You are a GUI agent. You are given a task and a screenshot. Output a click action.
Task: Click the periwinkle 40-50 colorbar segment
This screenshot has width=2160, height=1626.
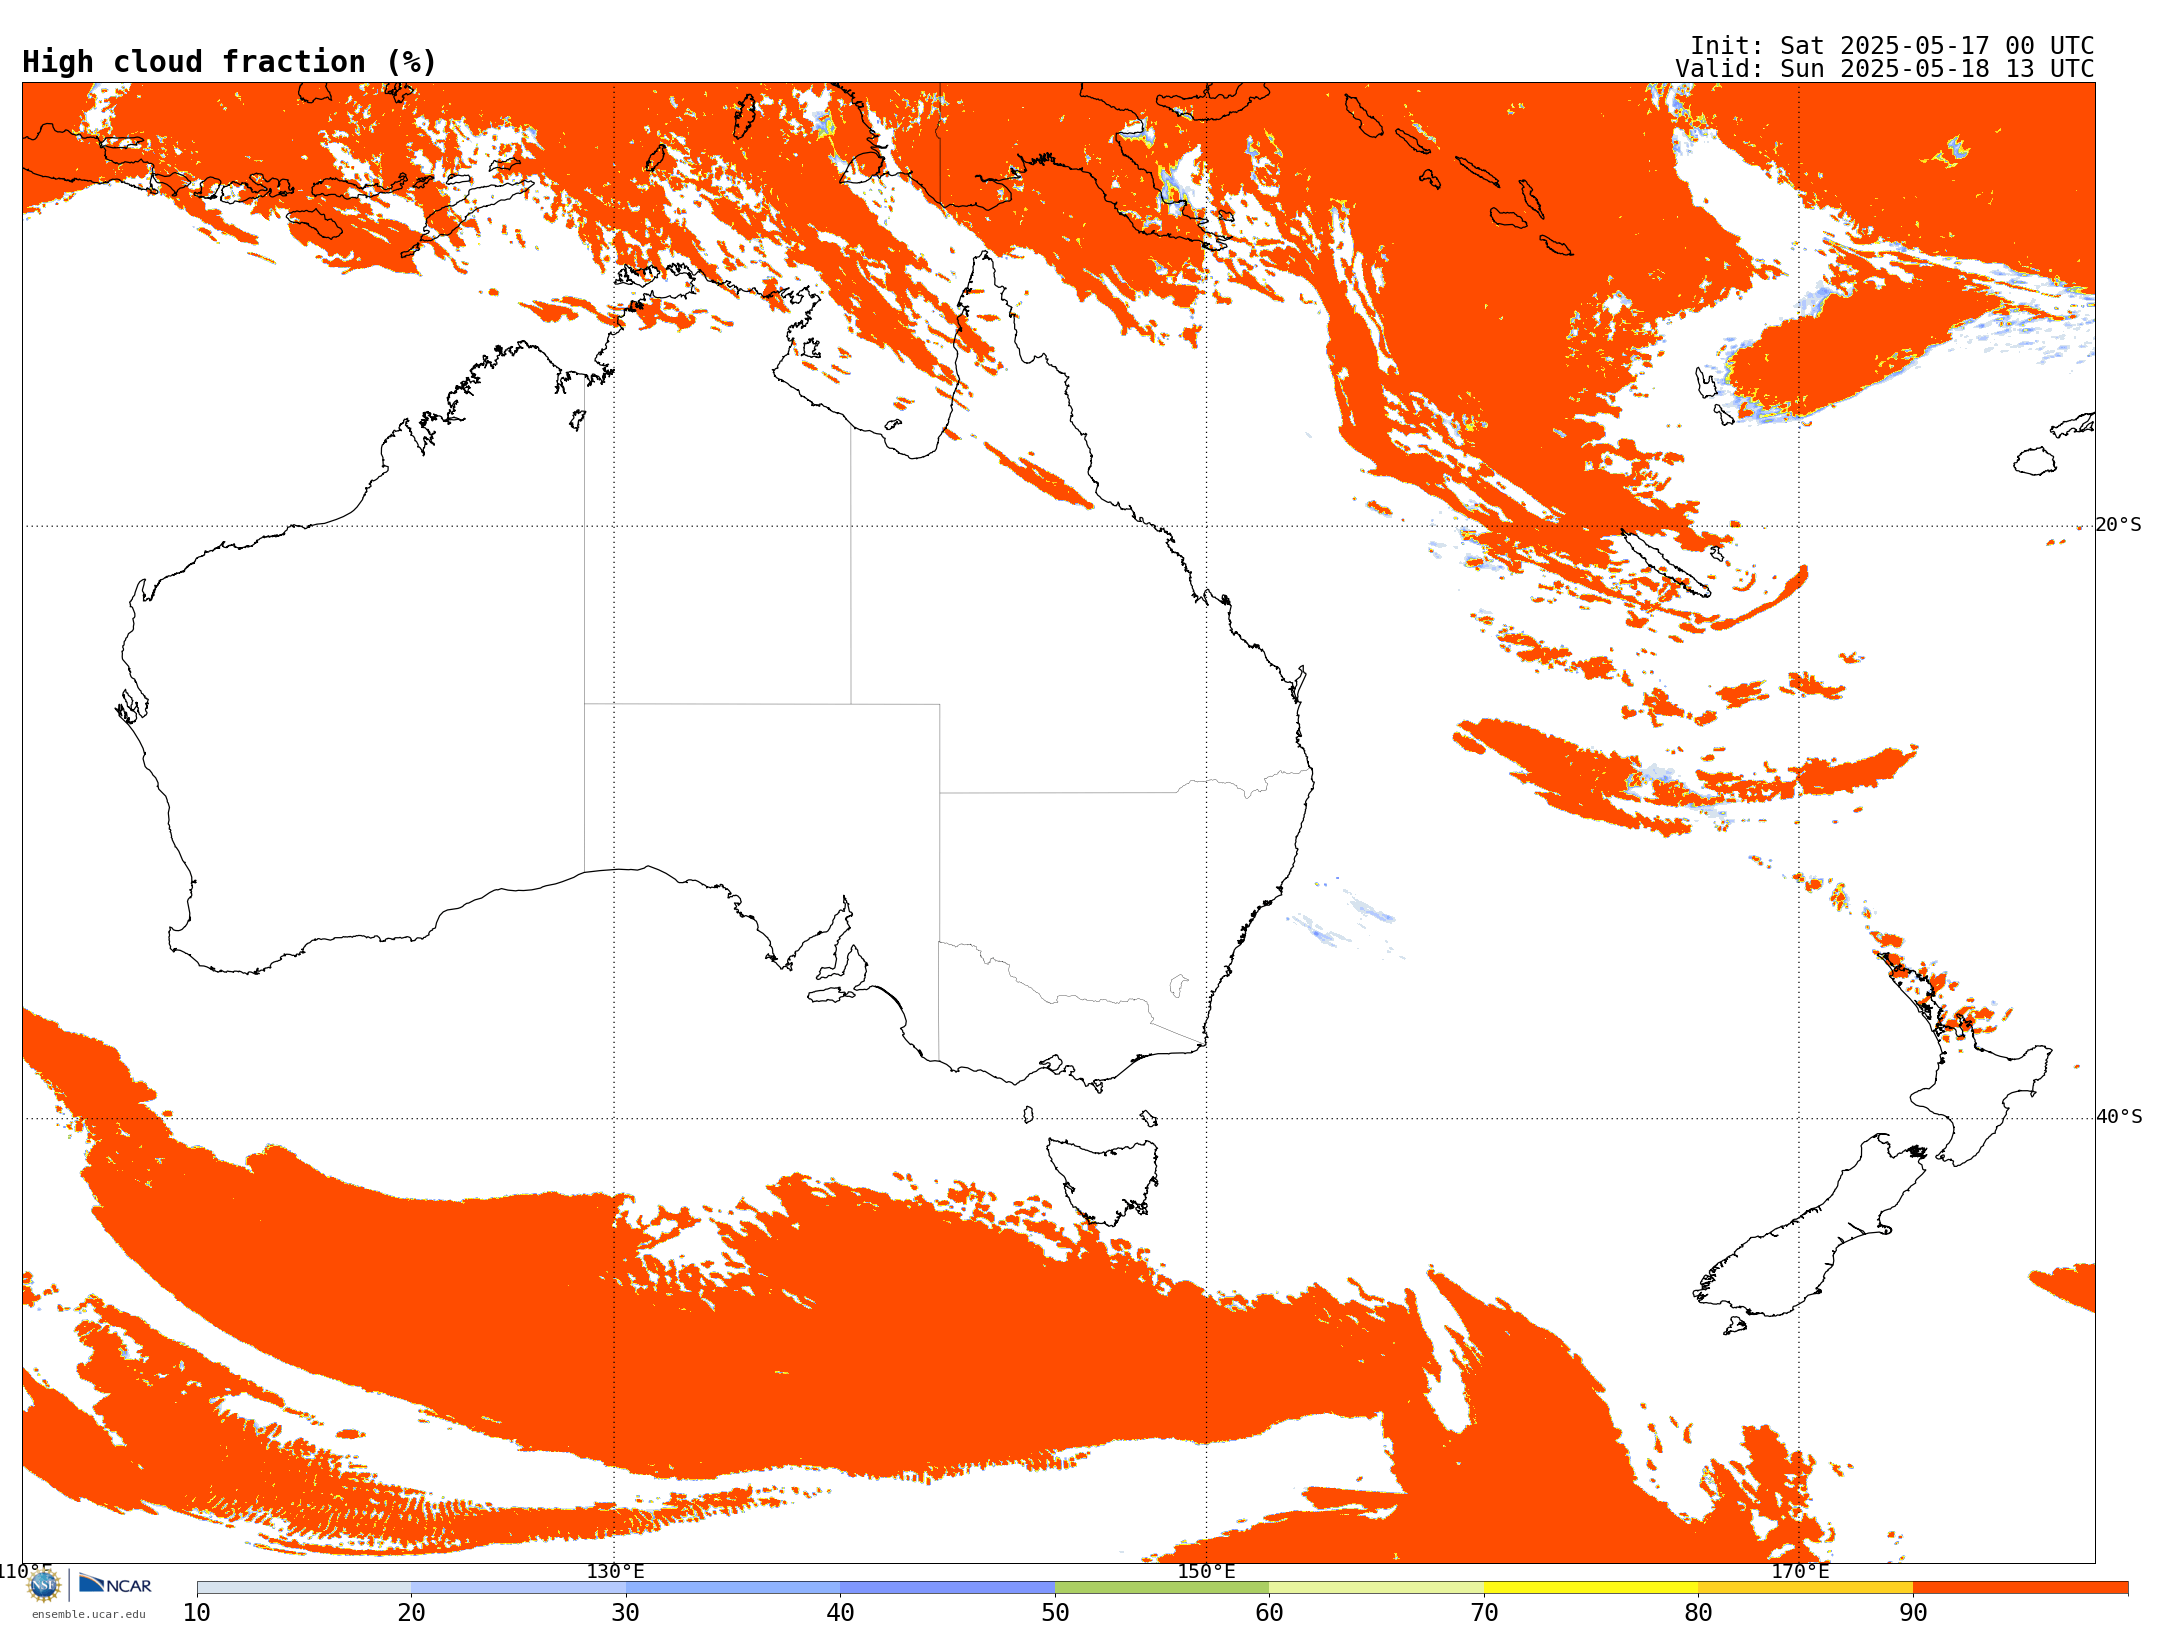click(947, 1588)
